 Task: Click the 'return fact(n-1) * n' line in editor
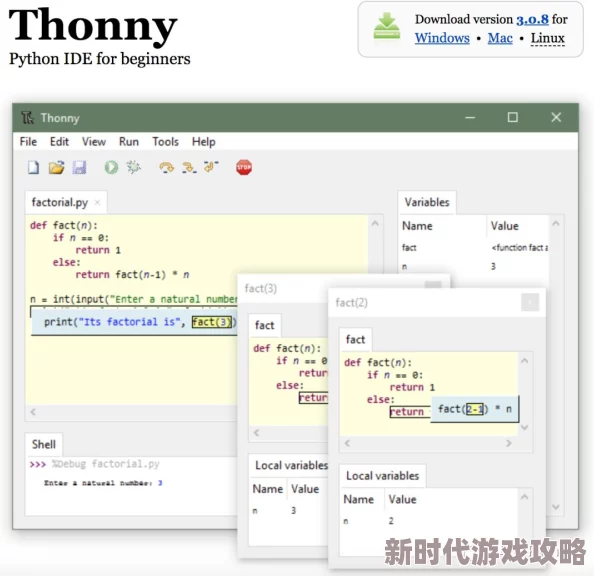click(132, 275)
